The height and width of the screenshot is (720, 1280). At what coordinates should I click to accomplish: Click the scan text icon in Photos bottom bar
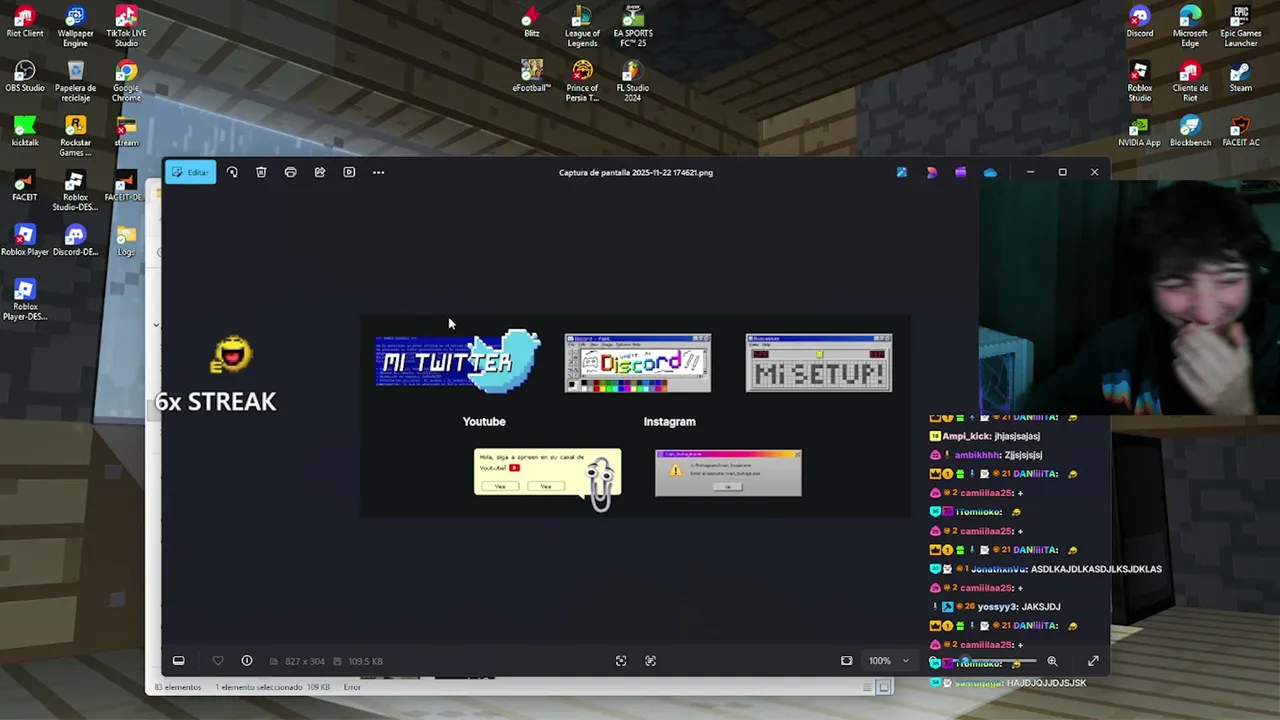tap(650, 661)
